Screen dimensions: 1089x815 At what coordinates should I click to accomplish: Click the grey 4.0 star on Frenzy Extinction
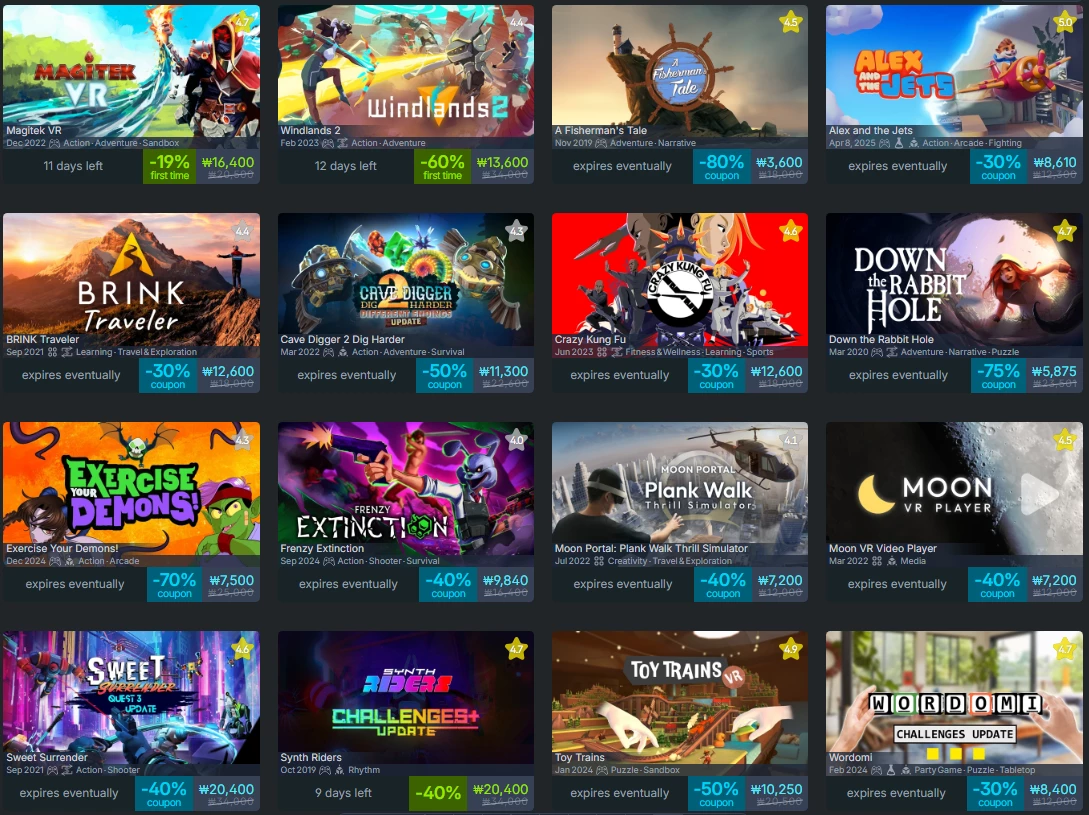coord(517,441)
